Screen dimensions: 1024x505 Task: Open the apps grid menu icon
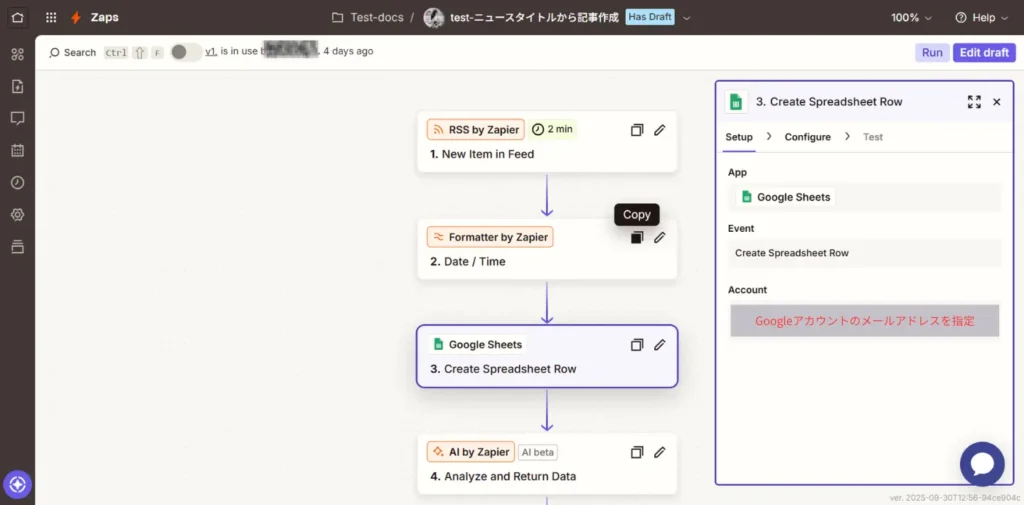[x=51, y=18]
